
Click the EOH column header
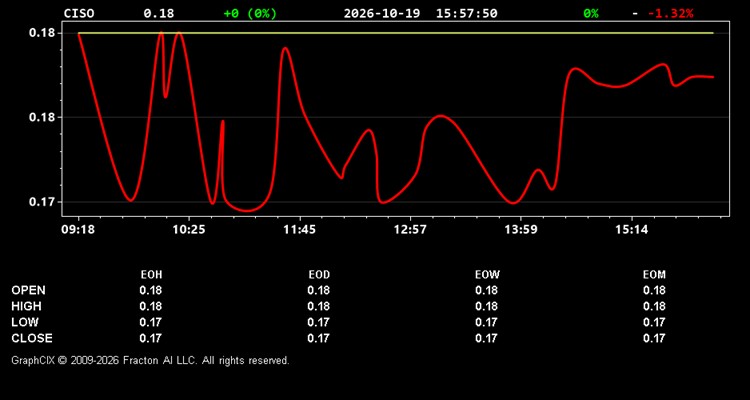(x=151, y=275)
